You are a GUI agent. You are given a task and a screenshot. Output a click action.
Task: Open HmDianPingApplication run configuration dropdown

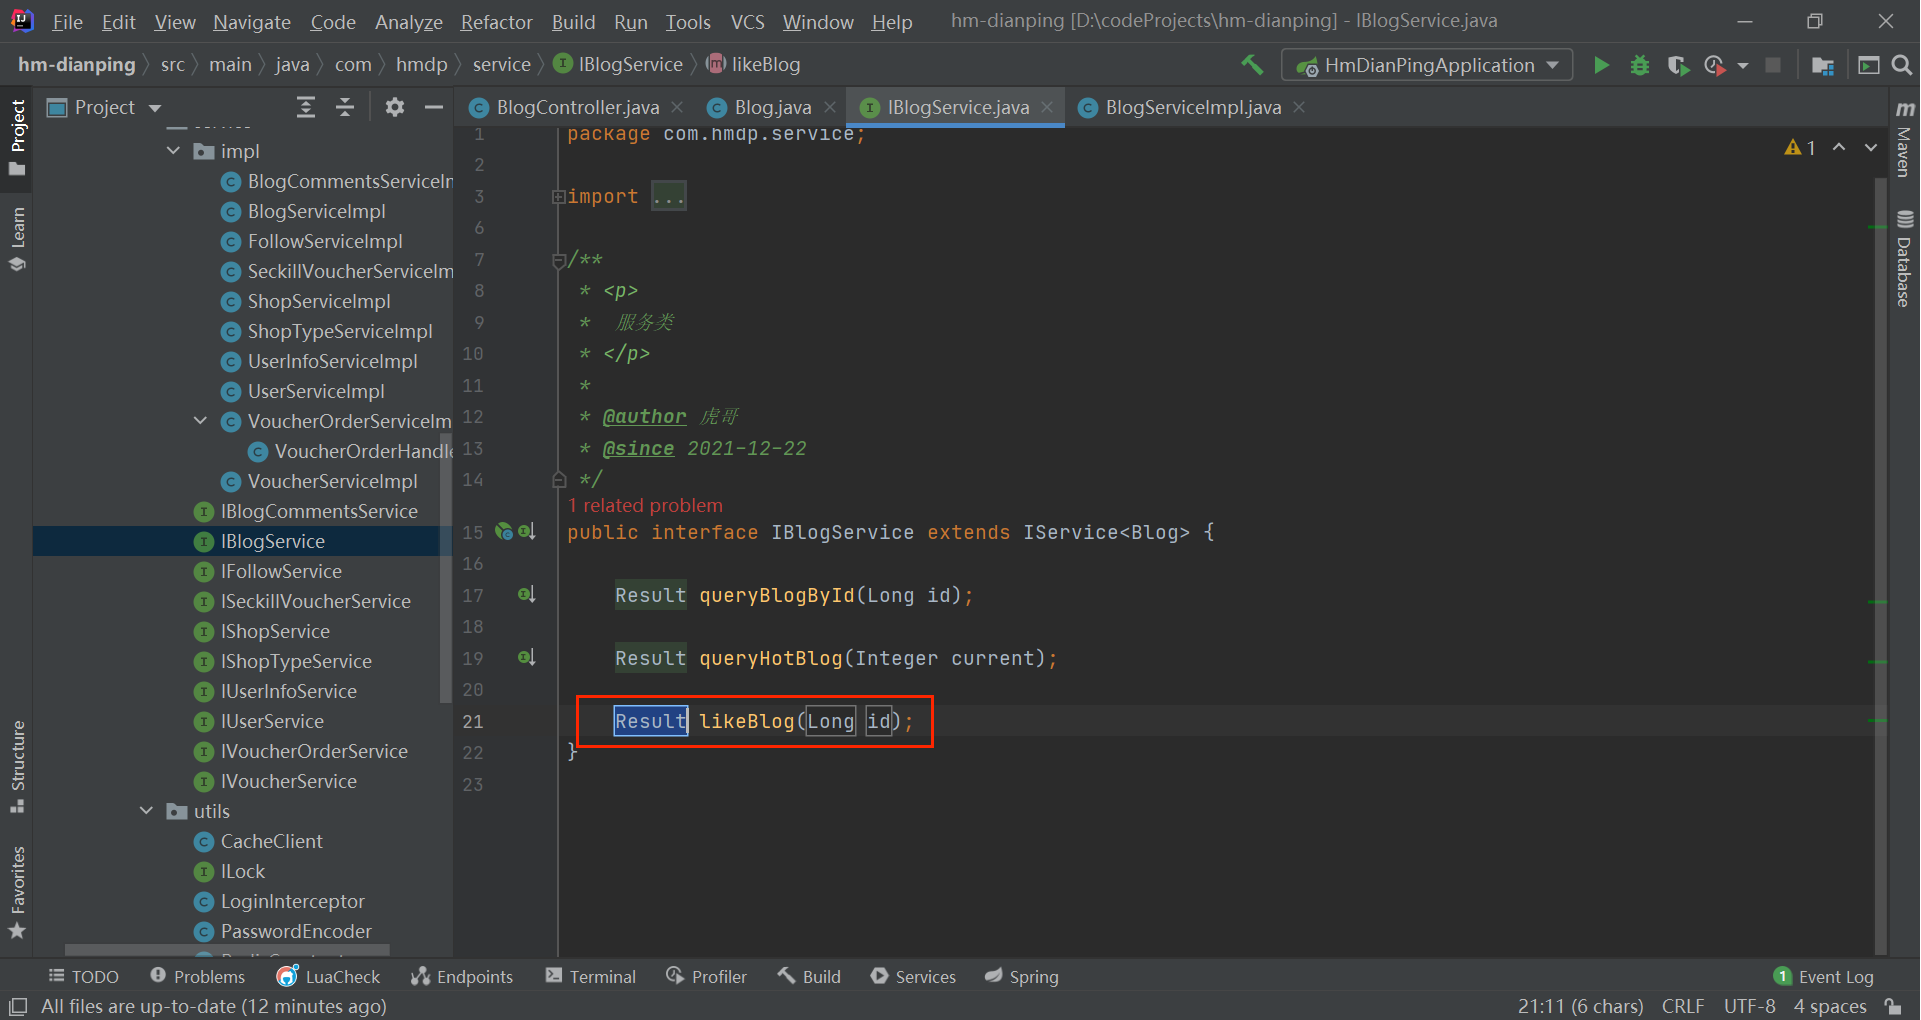[x=1427, y=65]
